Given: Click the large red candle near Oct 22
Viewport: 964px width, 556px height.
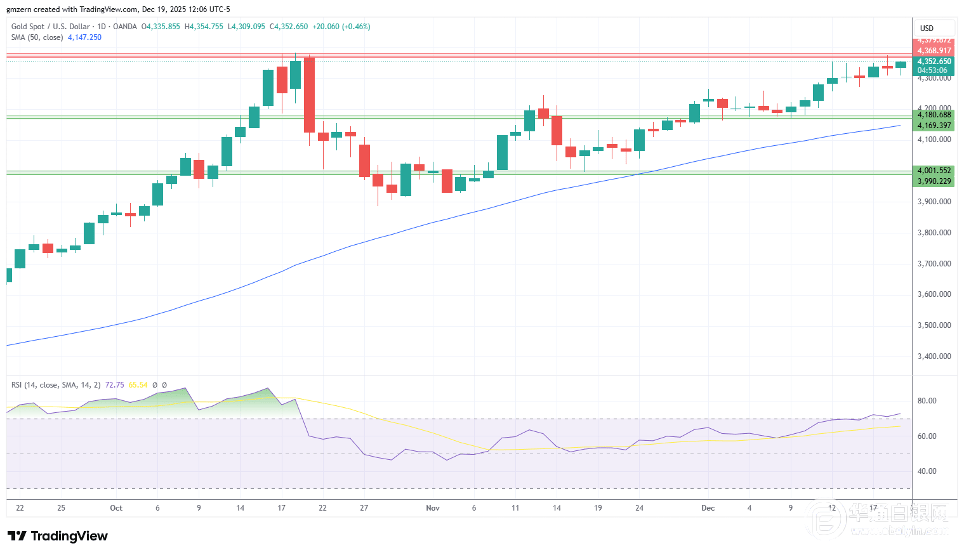Looking at the screenshot, I should tap(309, 95).
